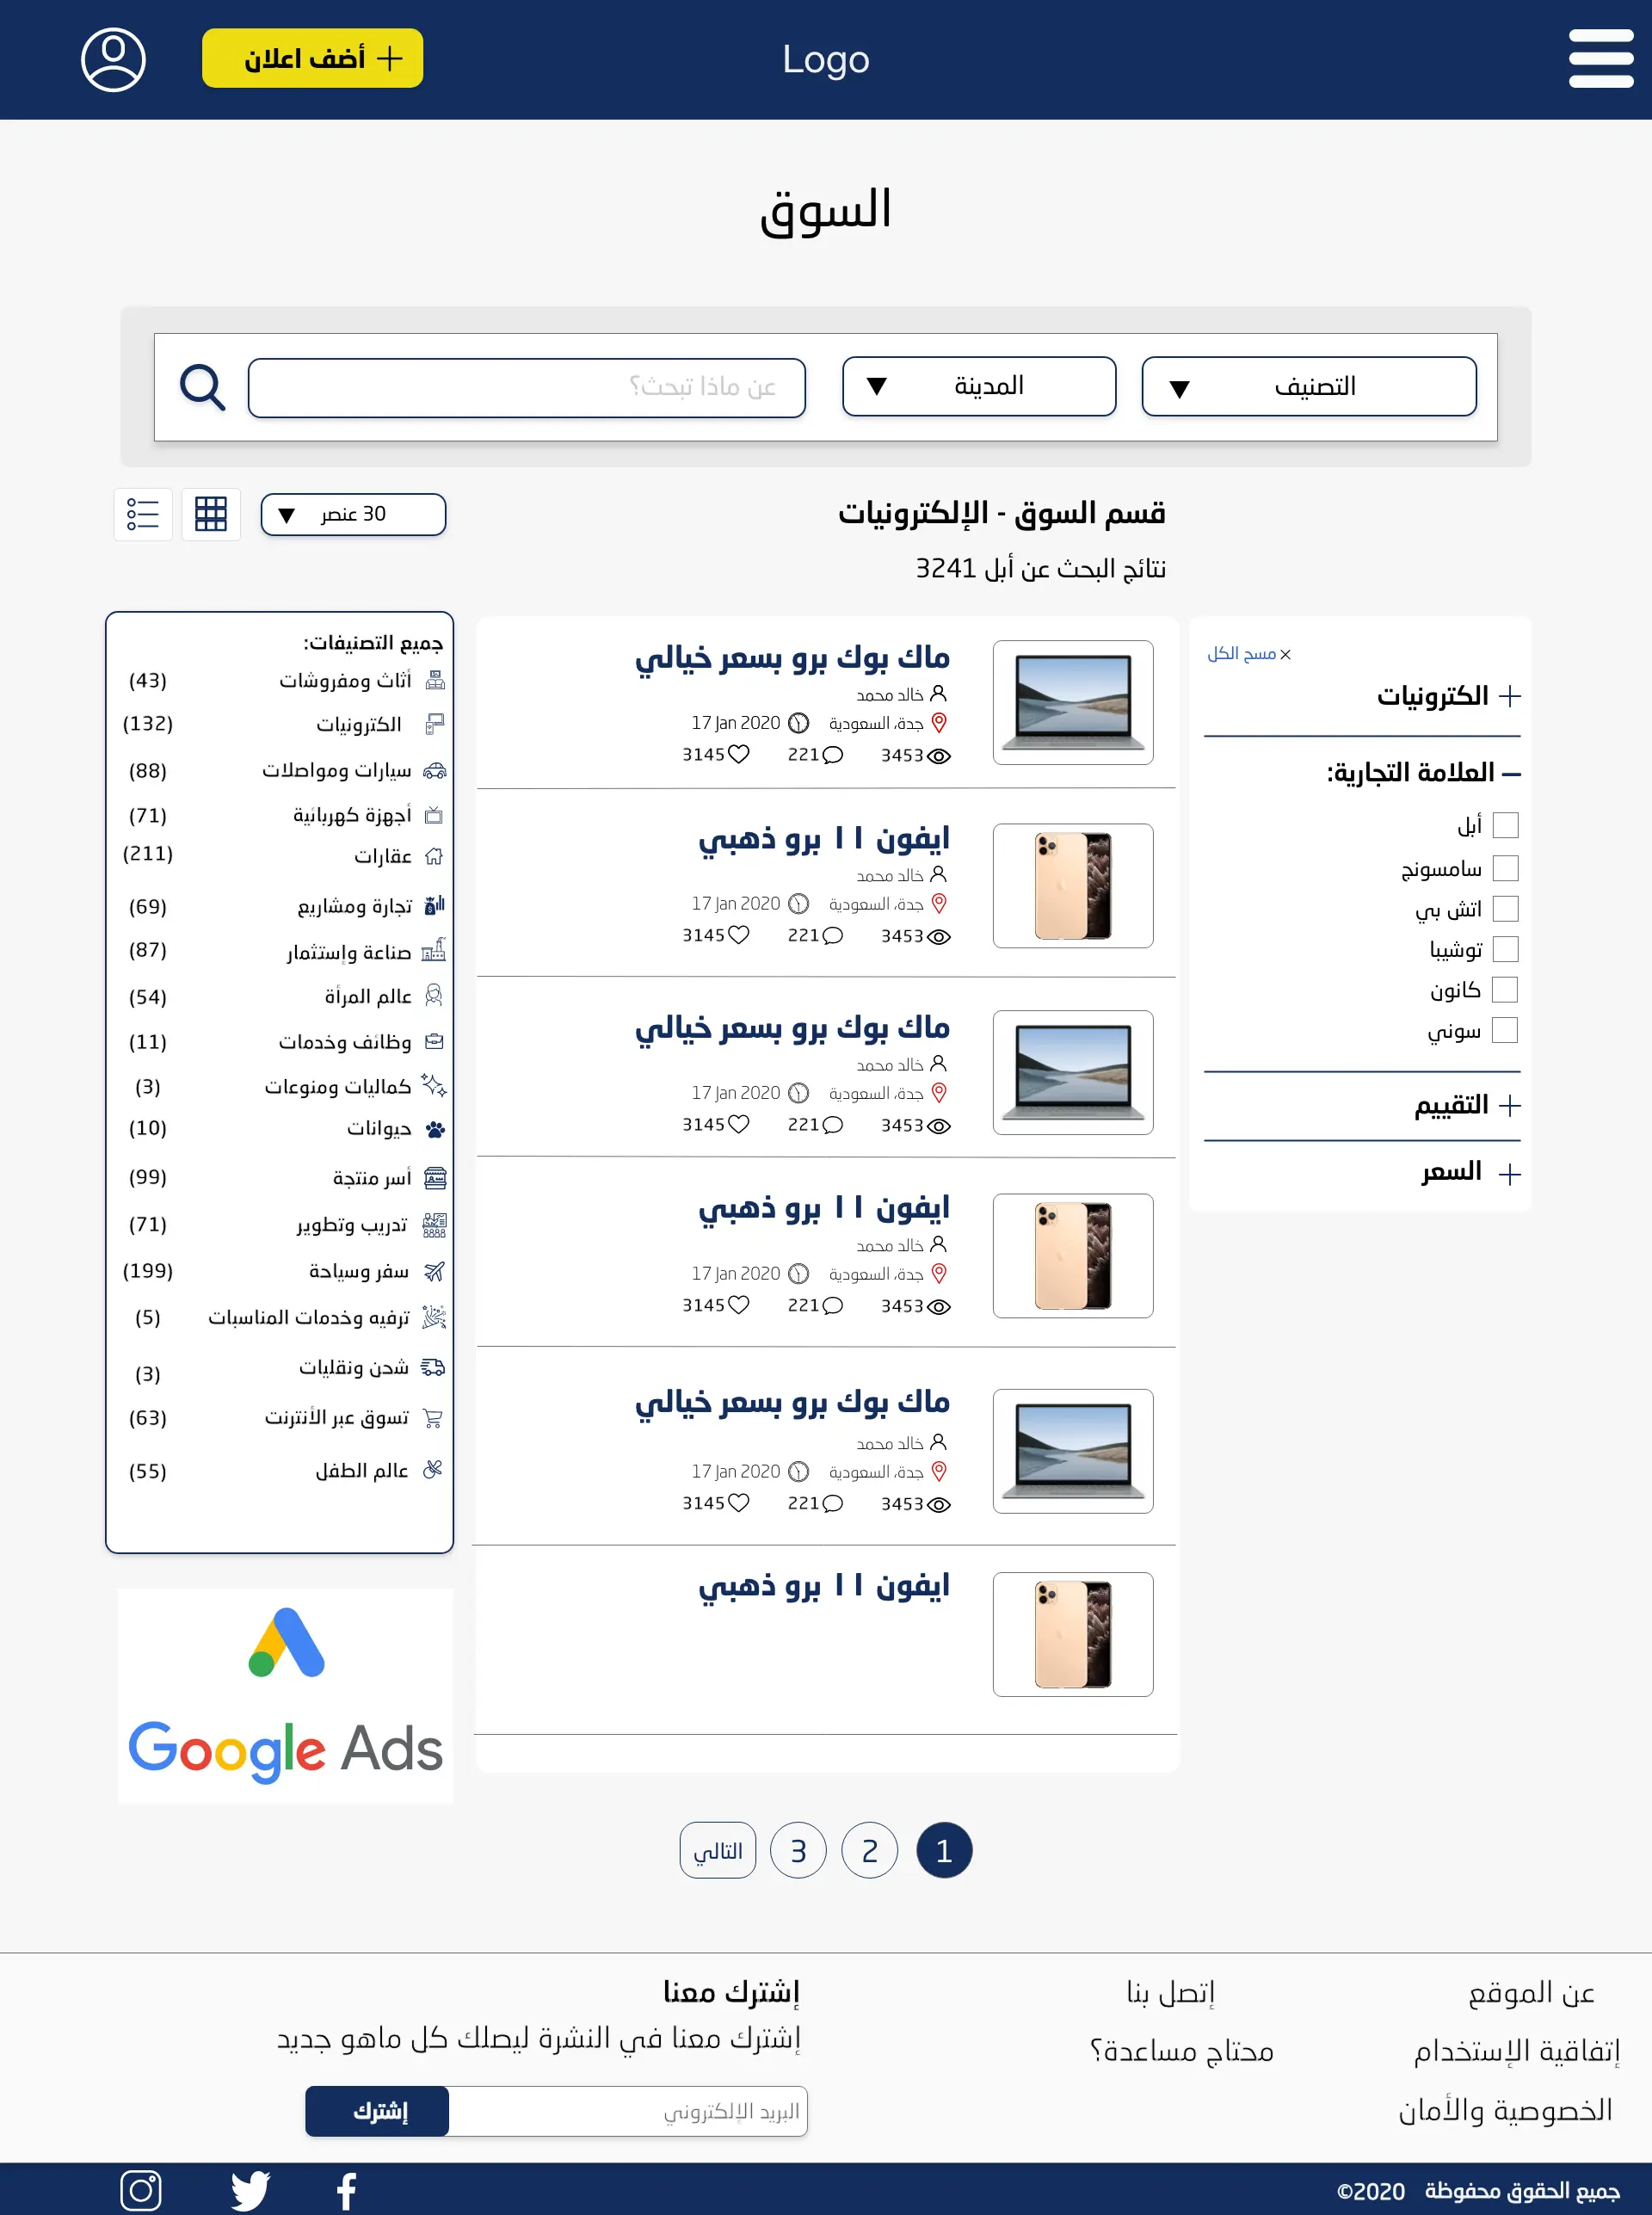Open the المدينة dropdown
Viewport: 1652px width, 2215px height.
coord(979,387)
